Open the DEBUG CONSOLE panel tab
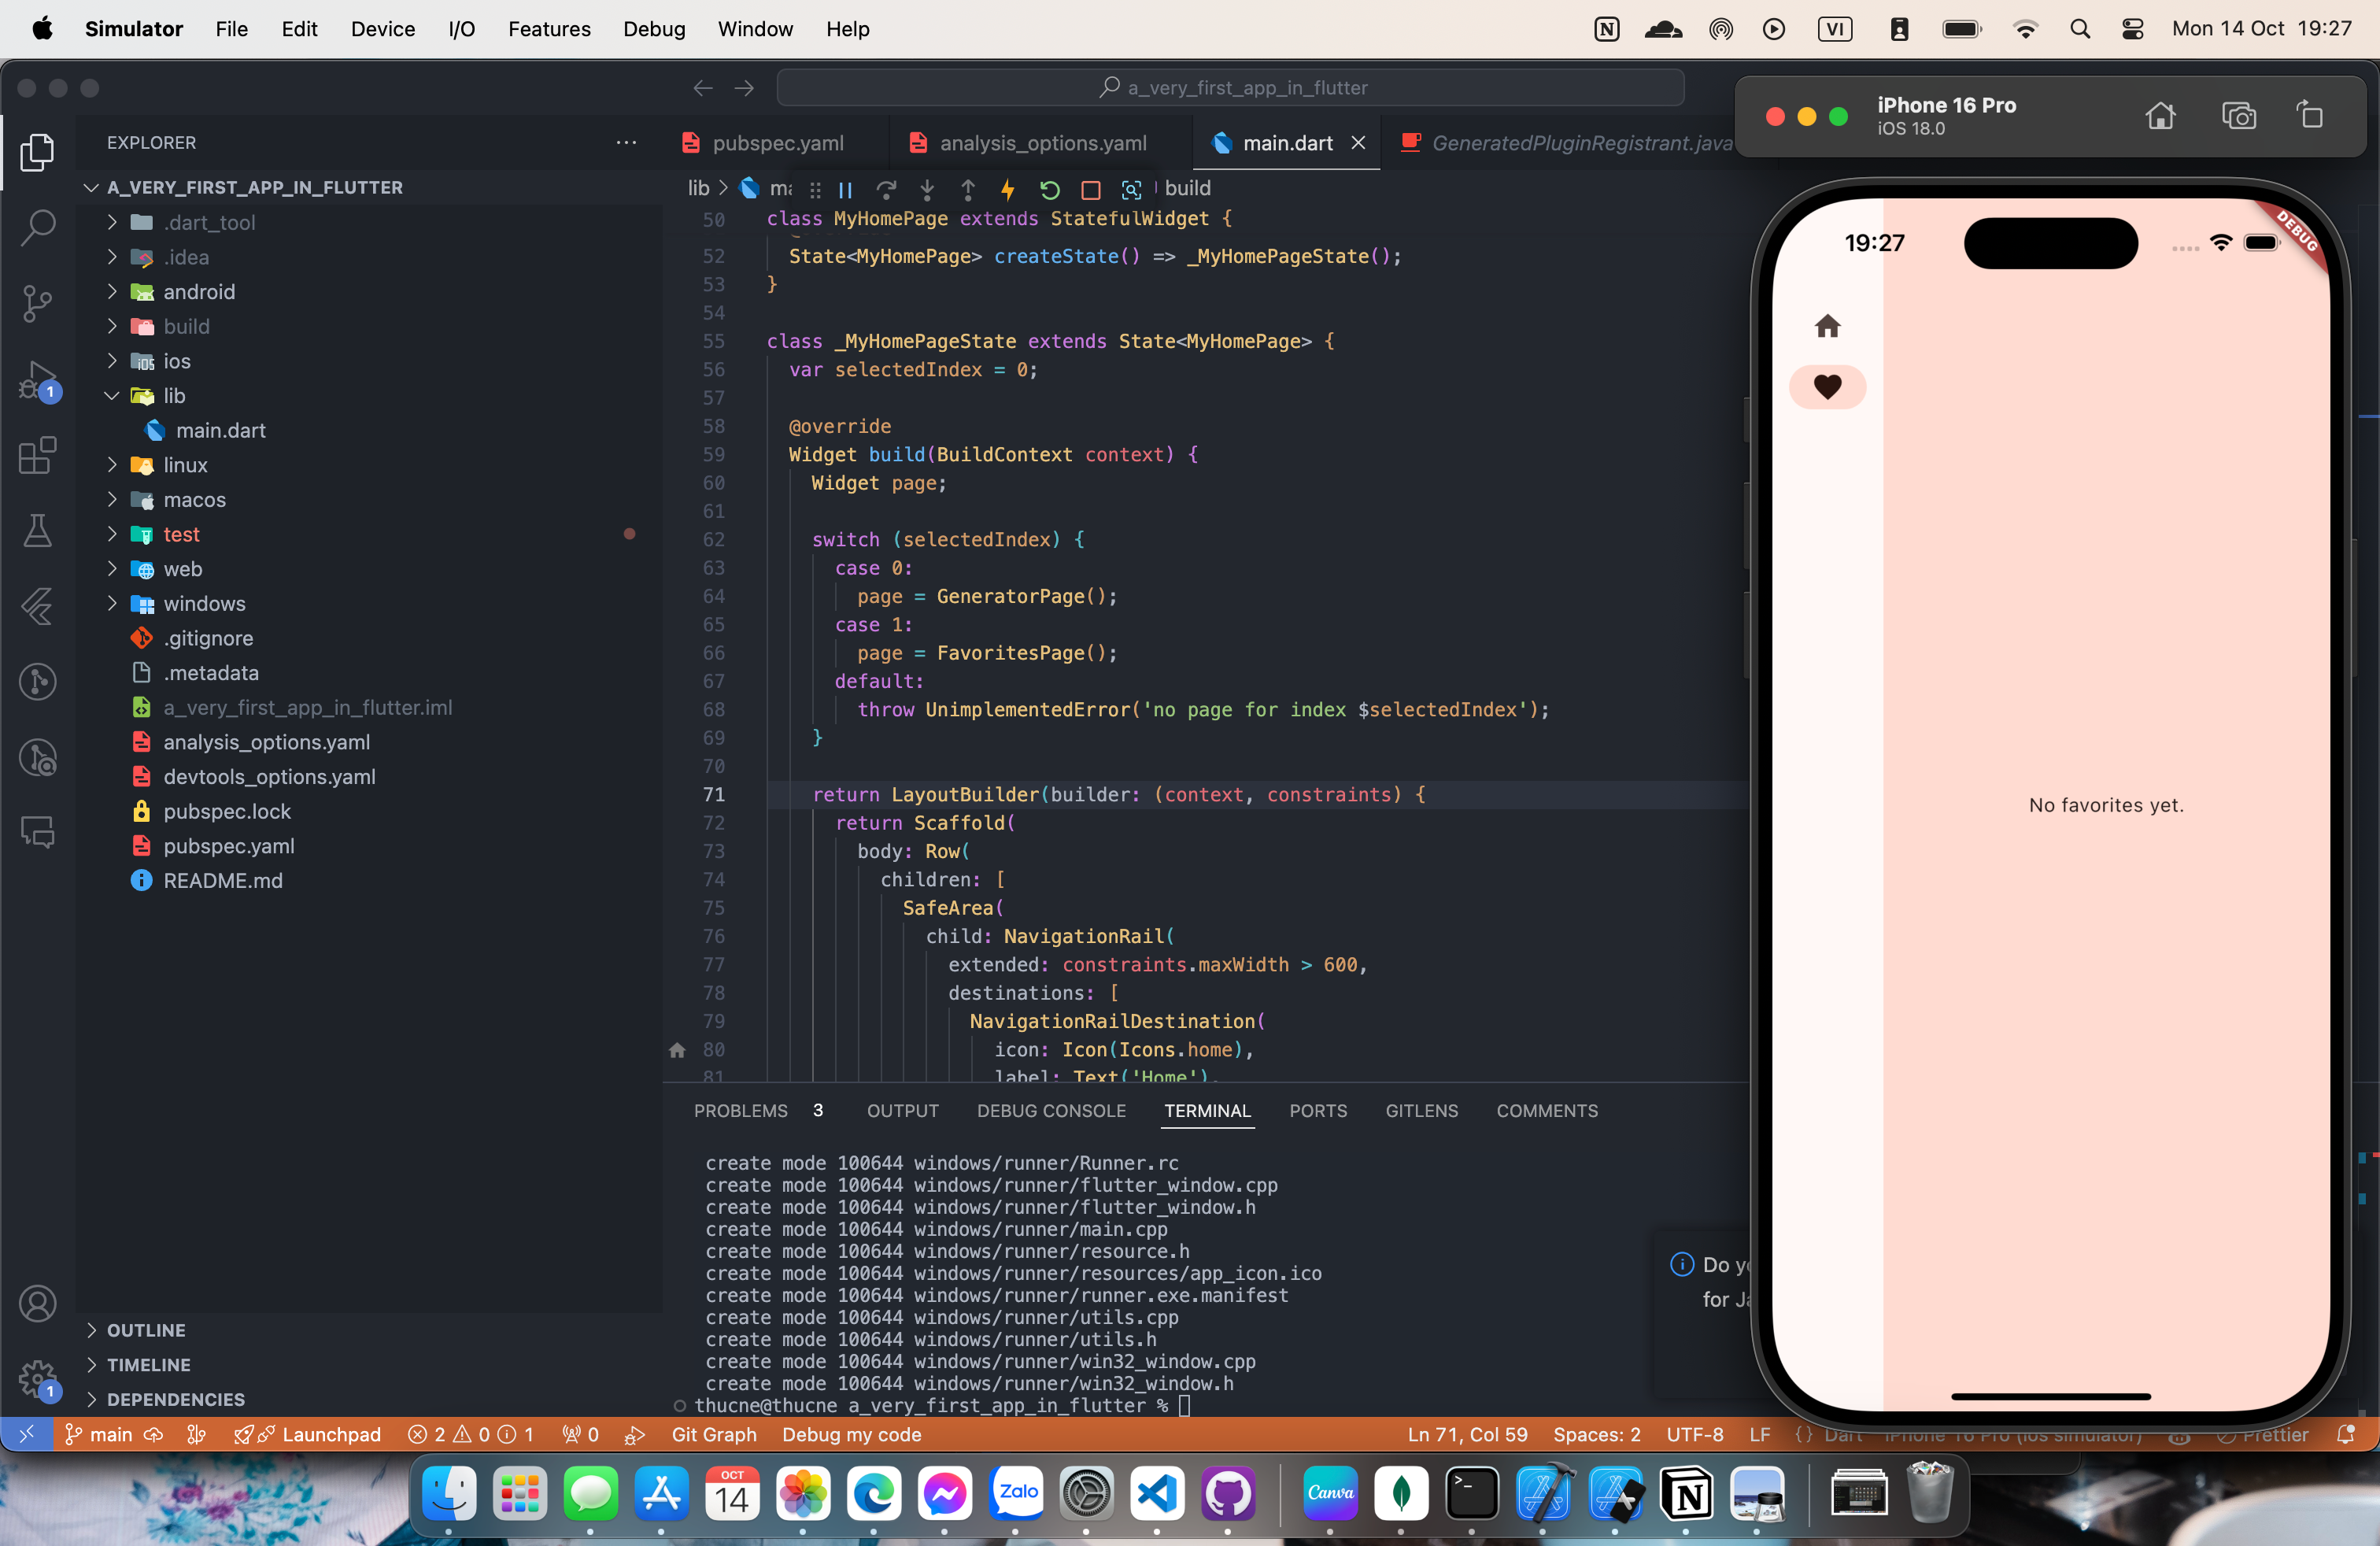Viewport: 2380px width, 1546px height. pyautogui.click(x=1051, y=1111)
